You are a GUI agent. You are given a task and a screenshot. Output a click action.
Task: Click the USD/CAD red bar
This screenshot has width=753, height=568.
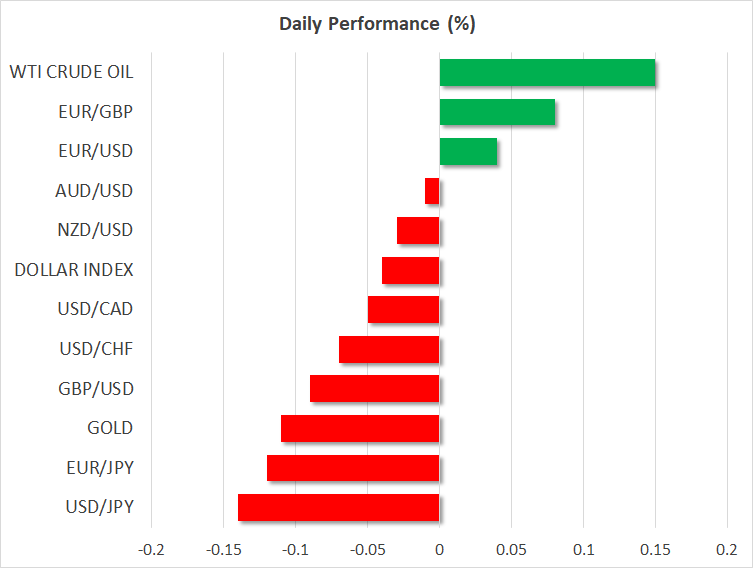point(404,310)
